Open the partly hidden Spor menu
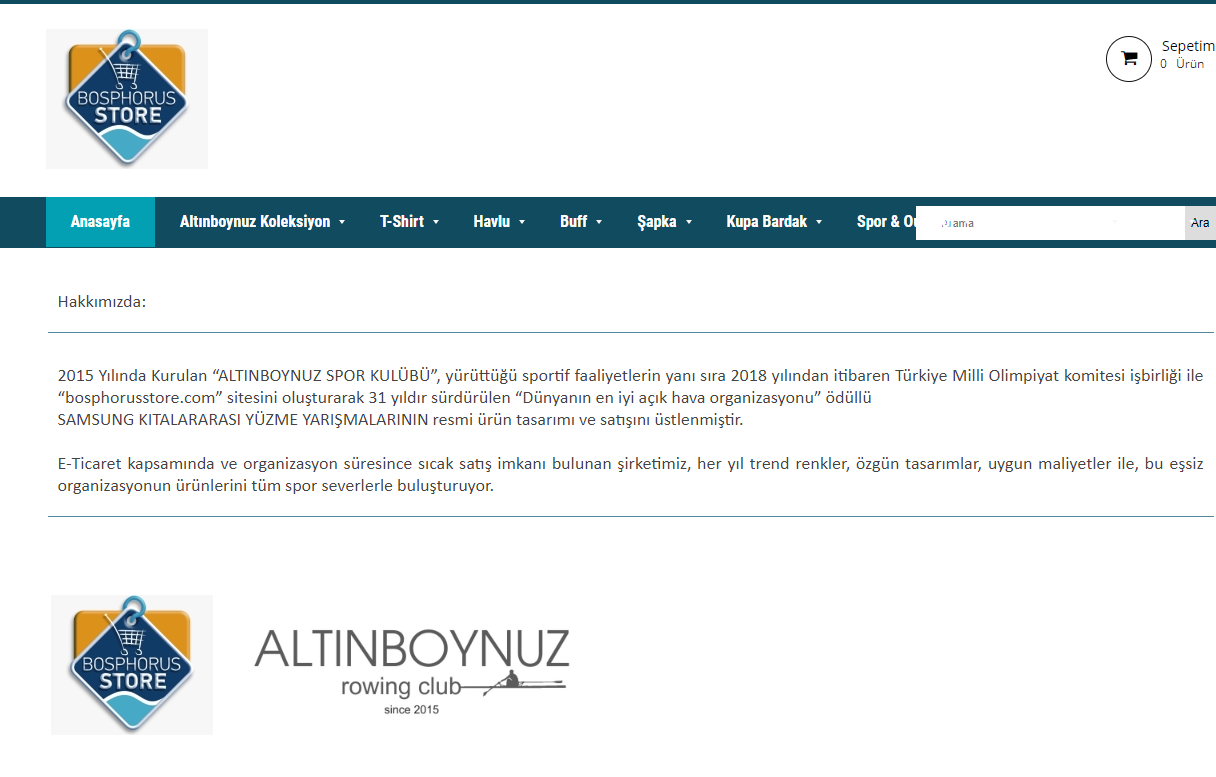This screenshot has width=1216, height=777. [886, 222]
